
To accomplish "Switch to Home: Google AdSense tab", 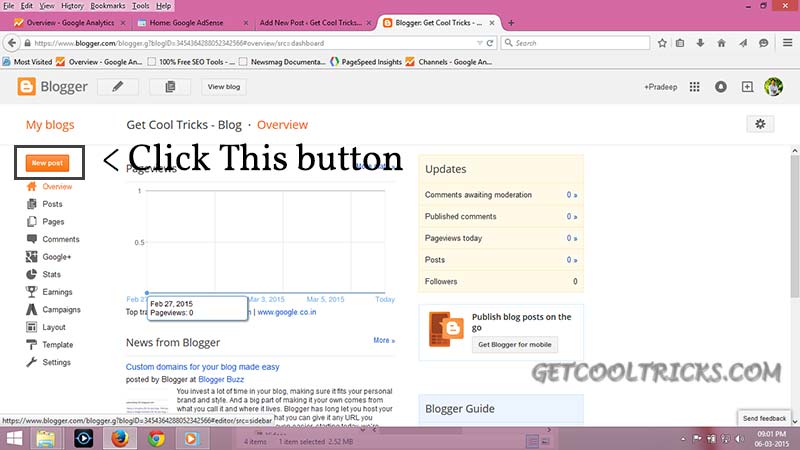I will point(191,23).
